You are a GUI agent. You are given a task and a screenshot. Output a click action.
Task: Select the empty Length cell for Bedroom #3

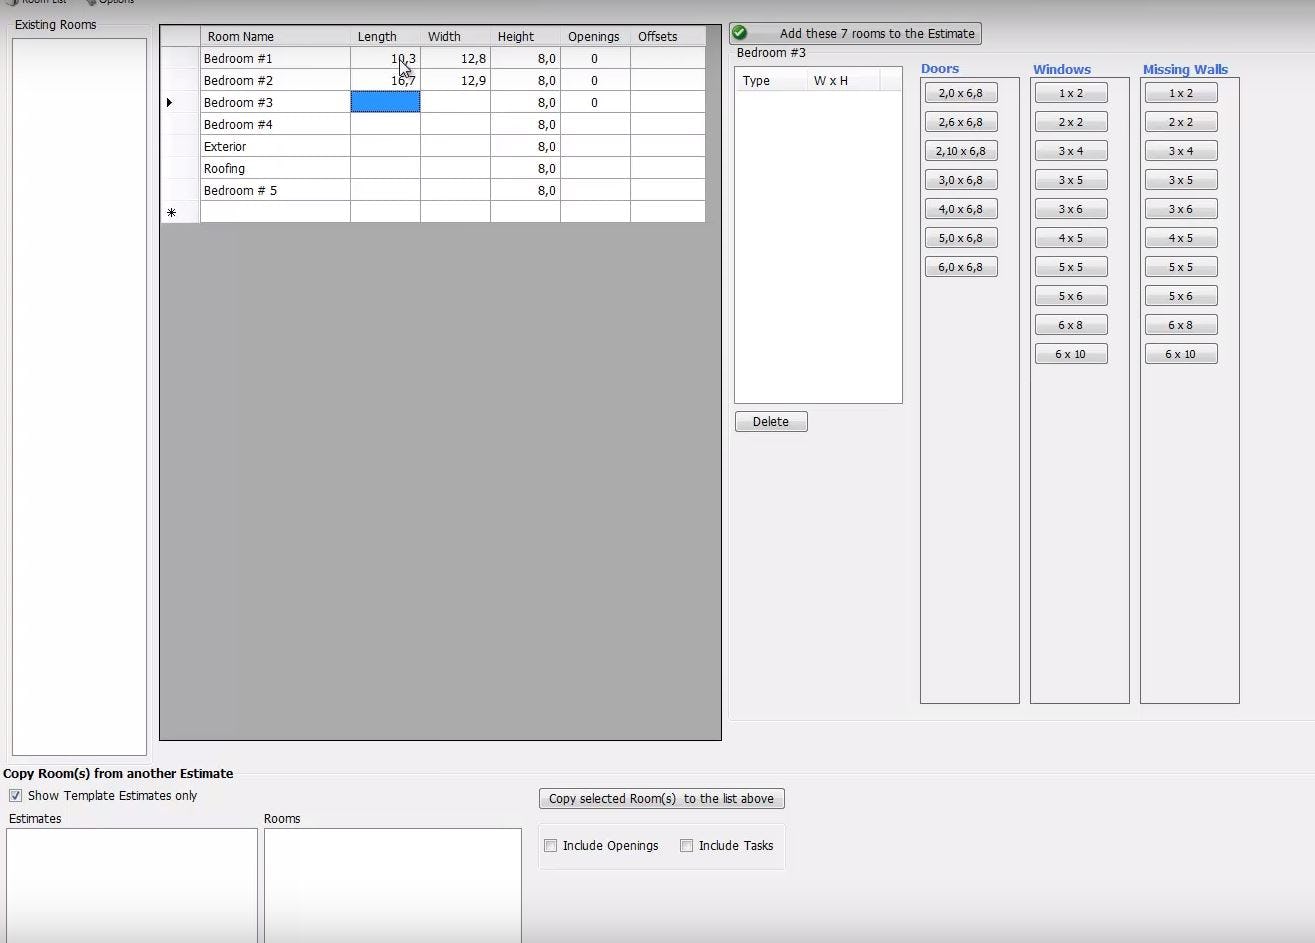coord(385,102)
